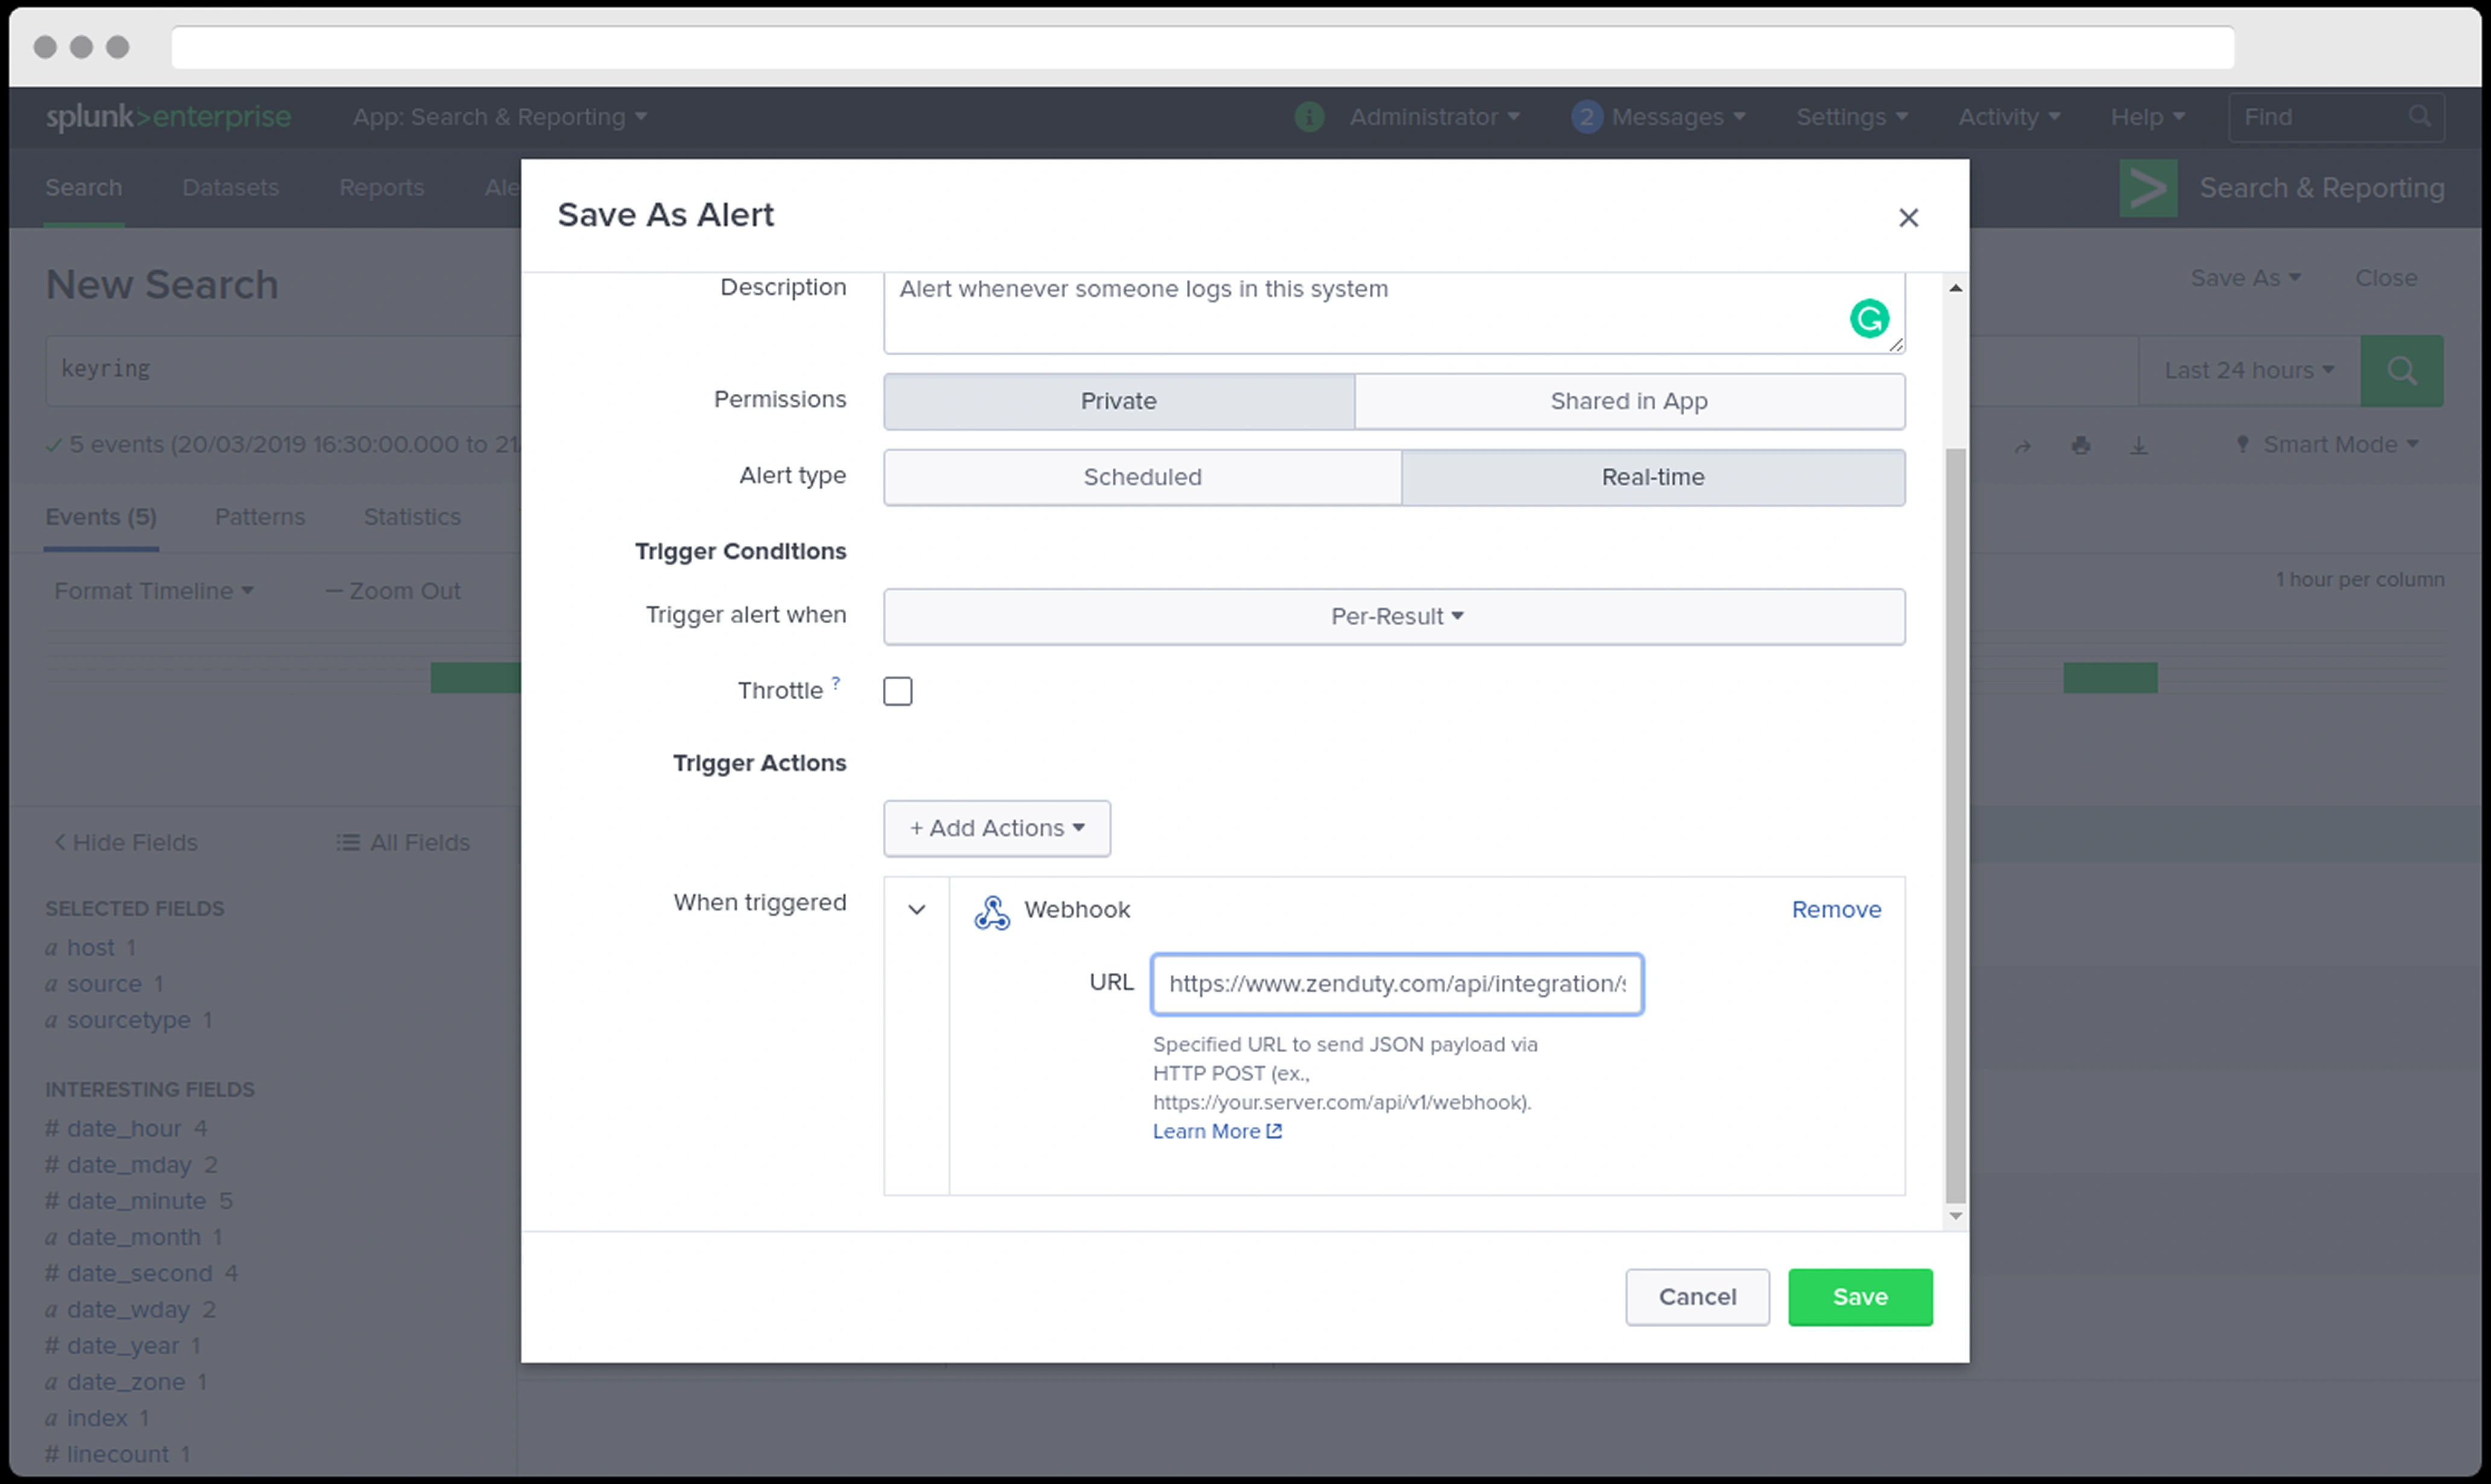Click the Messages count badge icon

tap(1586, 117)
